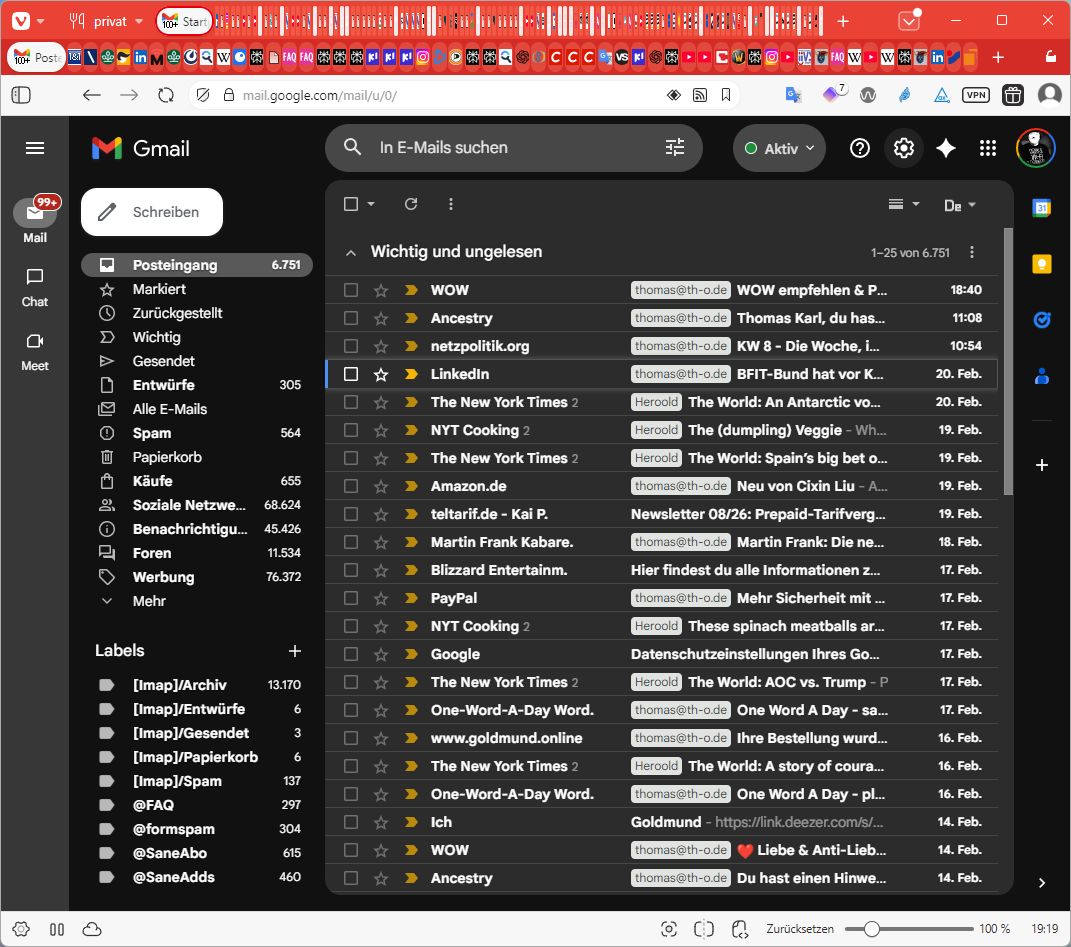Select the PayPal email checkbox
The image size is (1071, 947).
point(351,598)
